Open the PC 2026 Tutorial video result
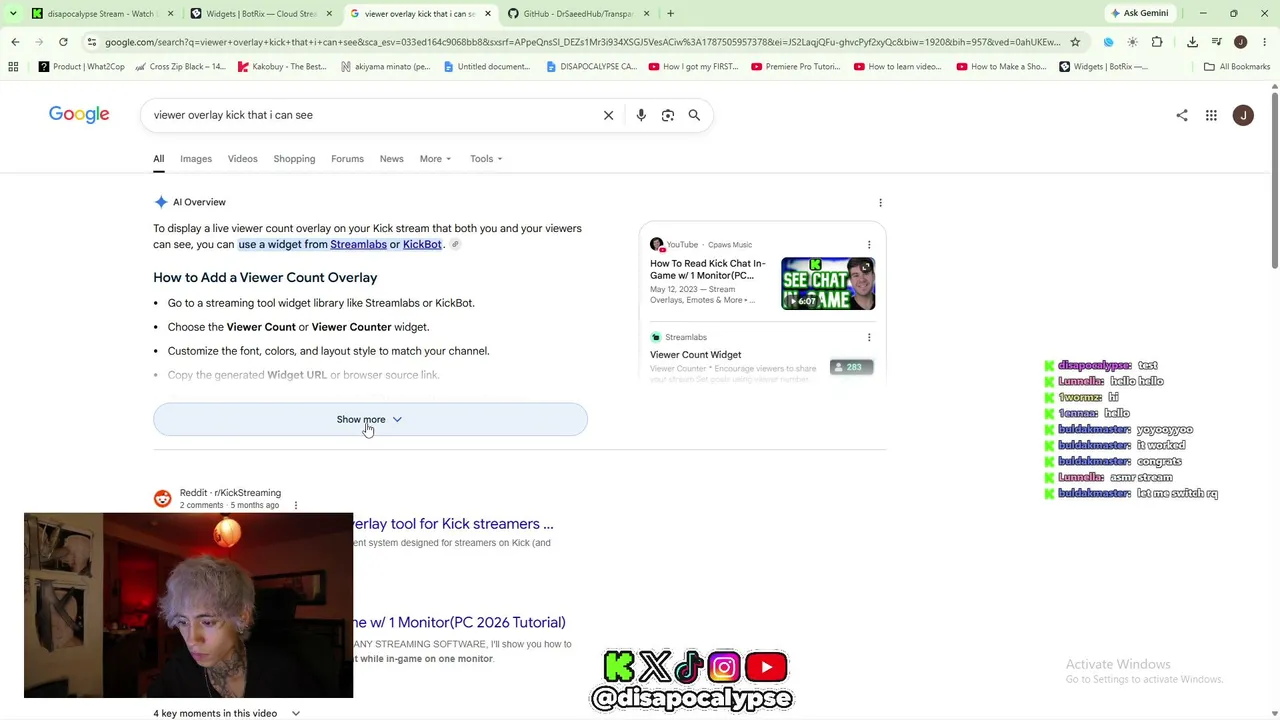This screenshot has width=1280, height=720. click(x=460, y=623)
